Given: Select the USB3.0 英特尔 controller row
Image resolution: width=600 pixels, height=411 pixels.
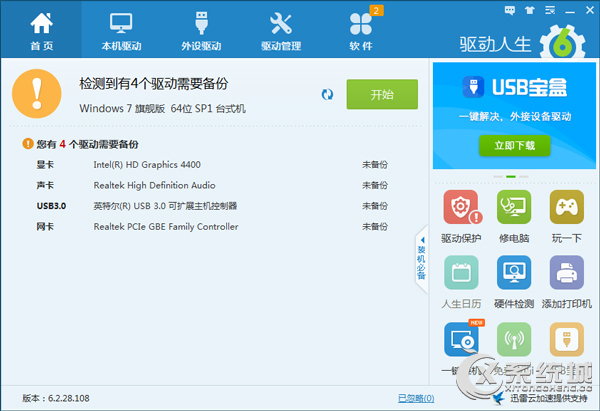Looking at the screenshot, I should (x=212, y=206).
